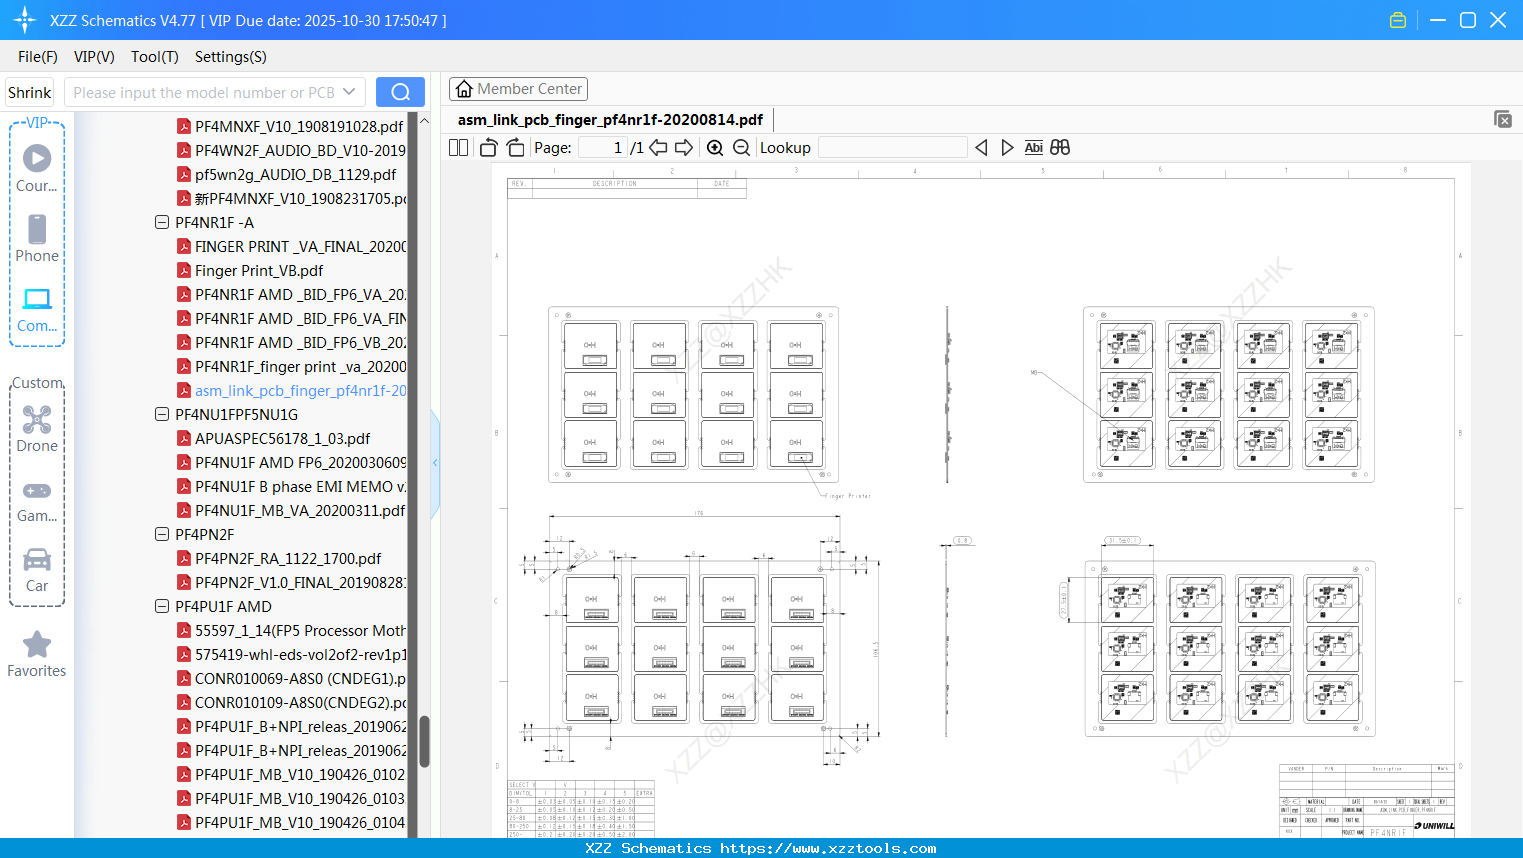Open Finger Print_VB.pdf in the tree
The image size is (1523, 858).
pos(259,271)
